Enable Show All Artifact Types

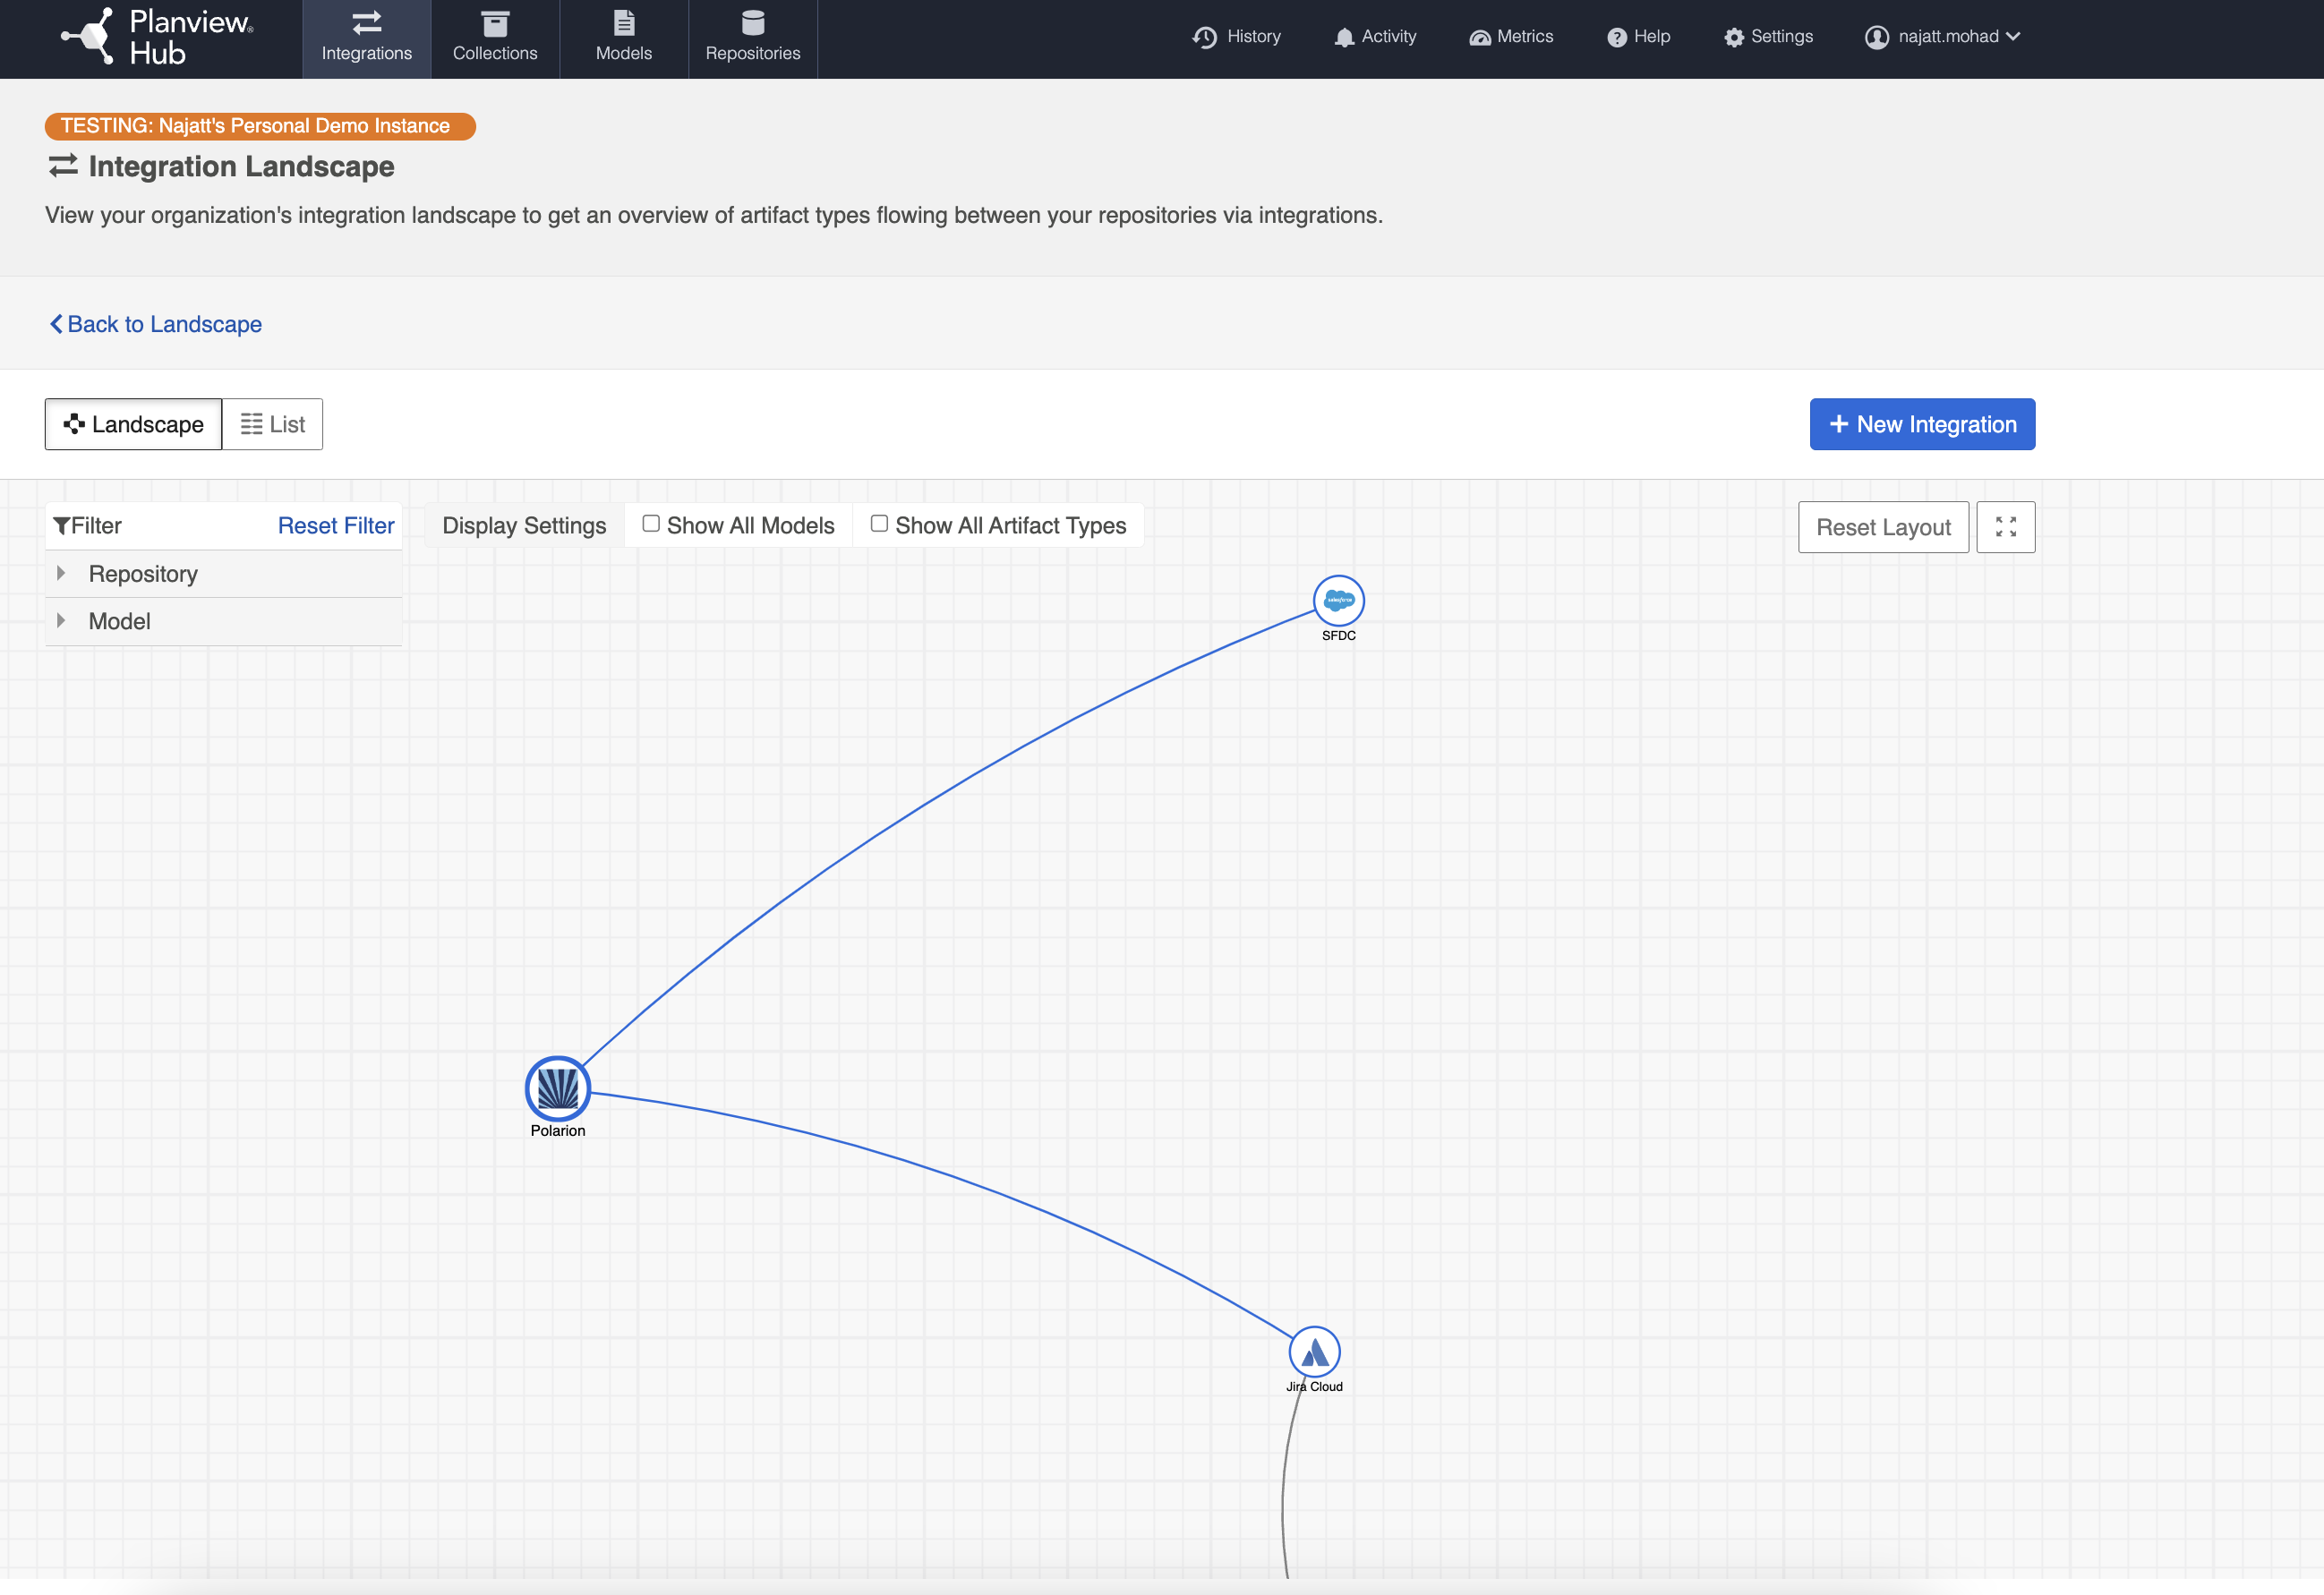coord(879,522)
